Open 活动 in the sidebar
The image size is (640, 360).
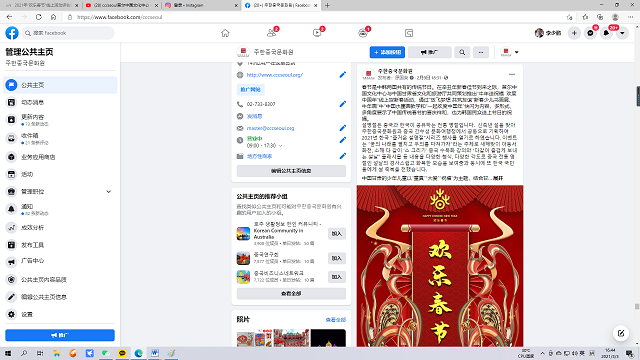pos(60,174)
